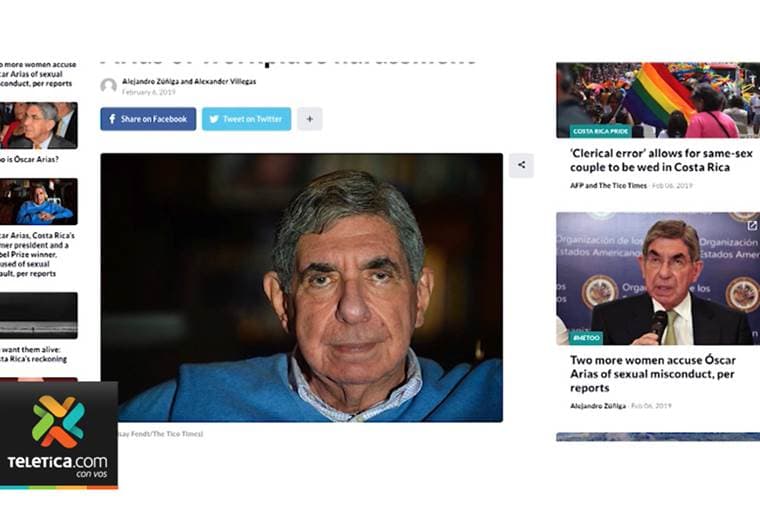Click the Tweet on Twitter button
Viewport: 760px width, 520px height.
(x=247, y=119)
